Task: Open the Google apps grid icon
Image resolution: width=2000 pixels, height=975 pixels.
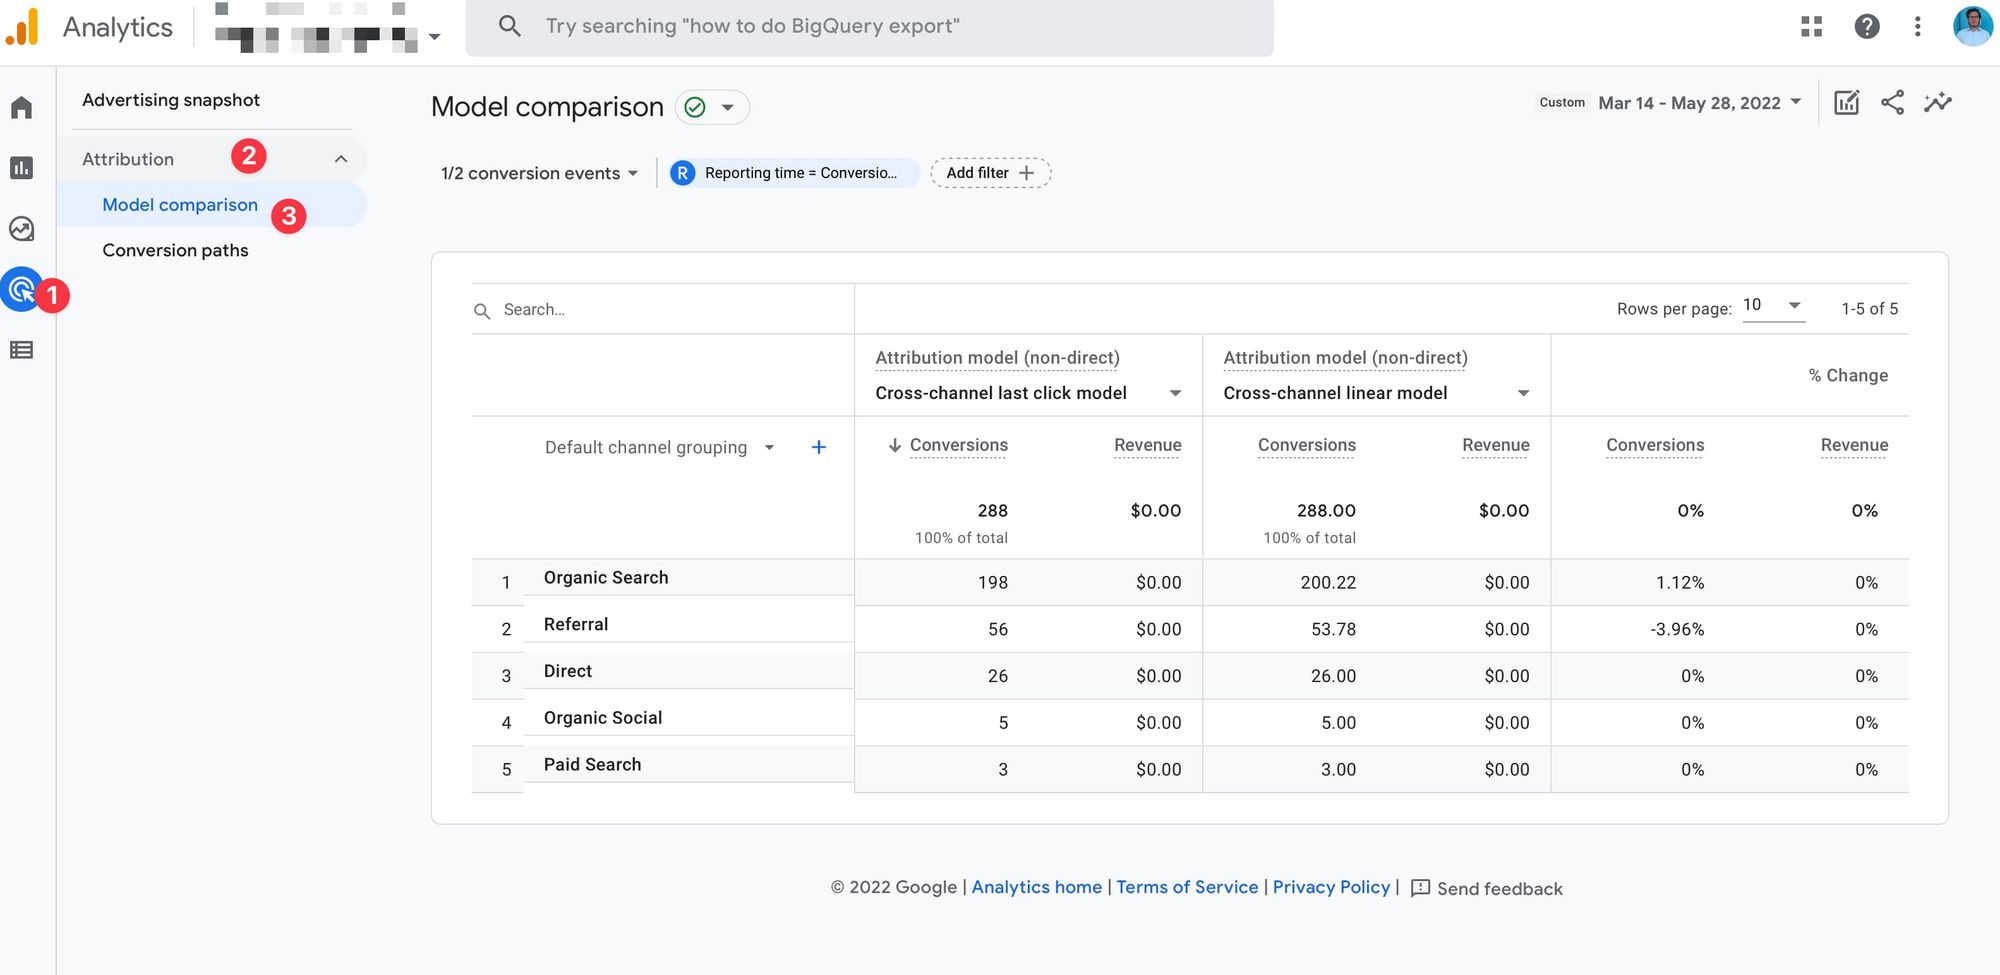Action: [1812, 26]
